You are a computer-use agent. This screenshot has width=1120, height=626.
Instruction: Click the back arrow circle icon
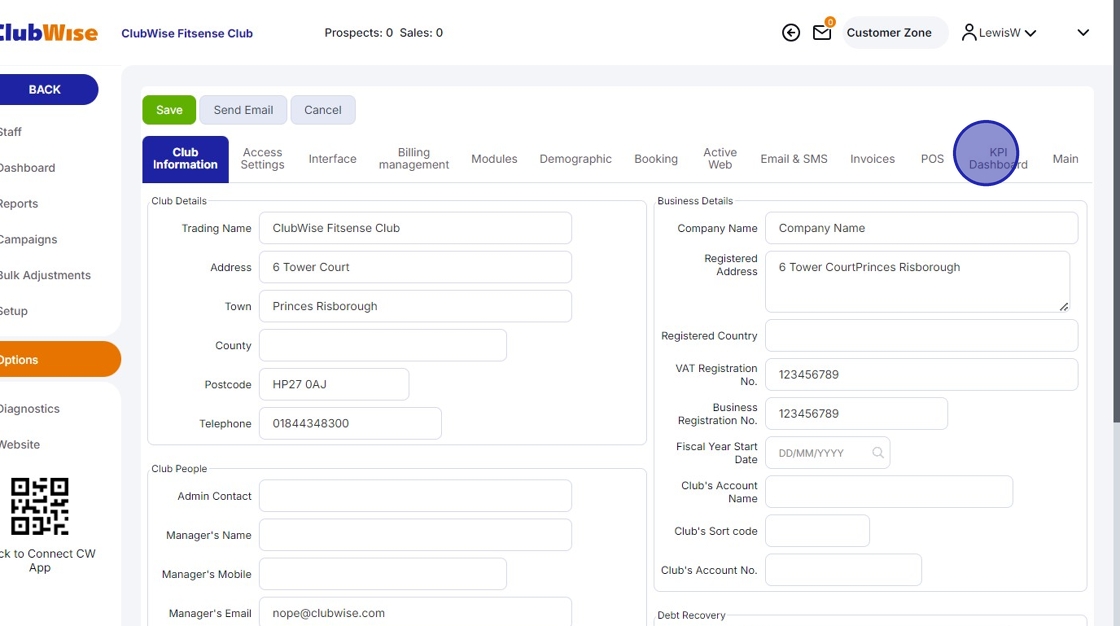click(791, 33)
